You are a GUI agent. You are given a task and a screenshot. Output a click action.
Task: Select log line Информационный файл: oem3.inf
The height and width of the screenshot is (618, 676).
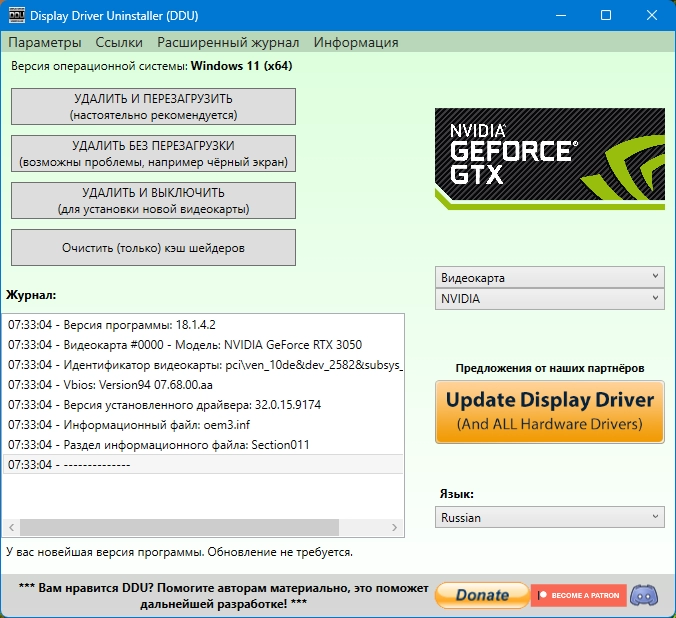[203, 425]
